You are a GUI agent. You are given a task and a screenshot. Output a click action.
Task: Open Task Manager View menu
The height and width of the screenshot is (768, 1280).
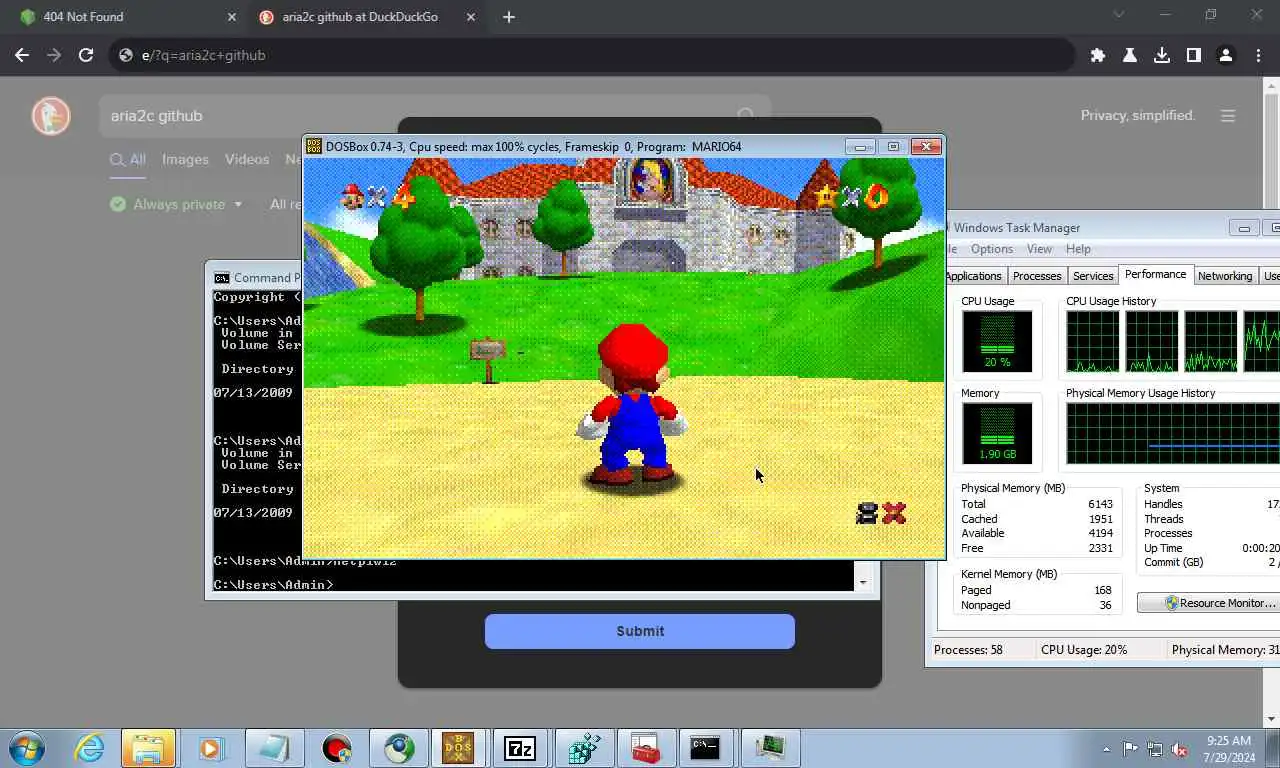pos(1039,249)
